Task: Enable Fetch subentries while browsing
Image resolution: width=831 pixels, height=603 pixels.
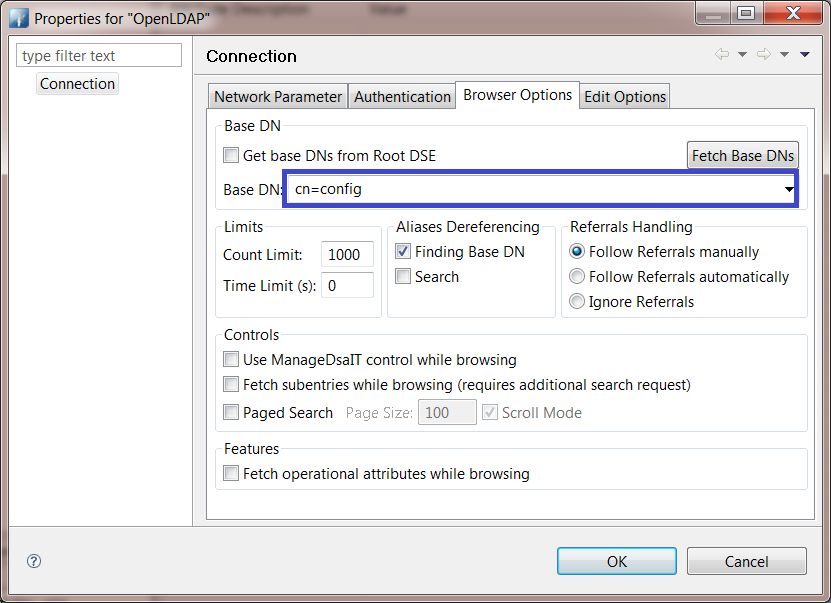Action: click(231, 384)
